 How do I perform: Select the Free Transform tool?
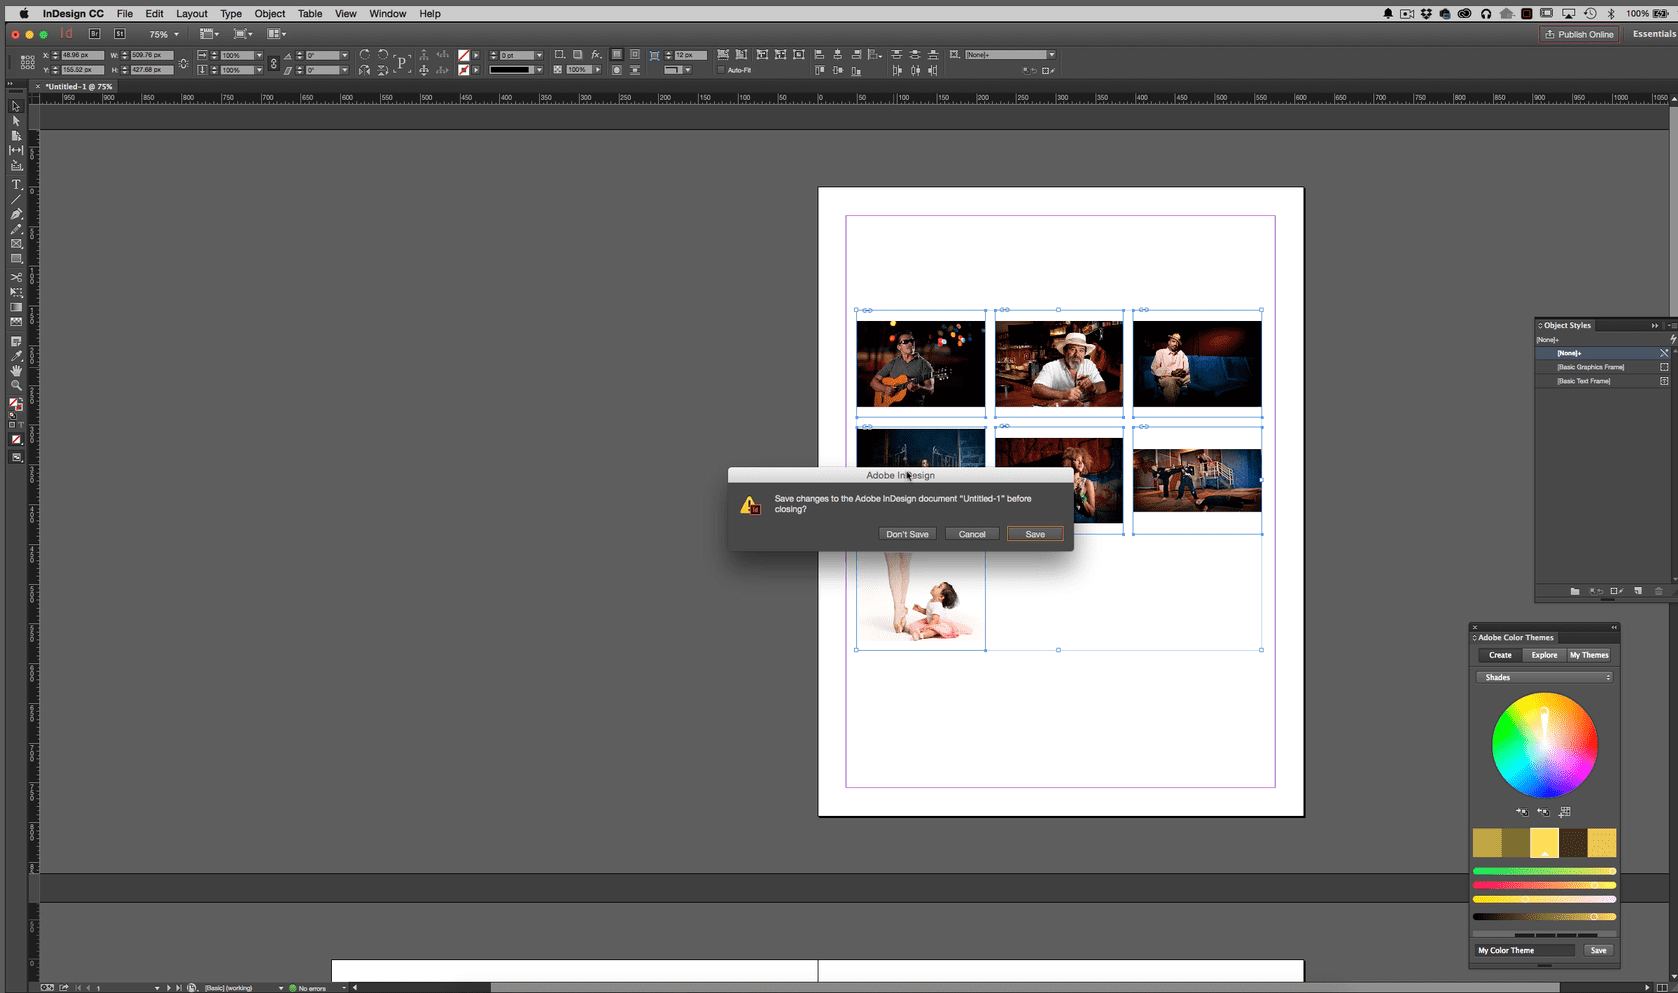[15, 290]
